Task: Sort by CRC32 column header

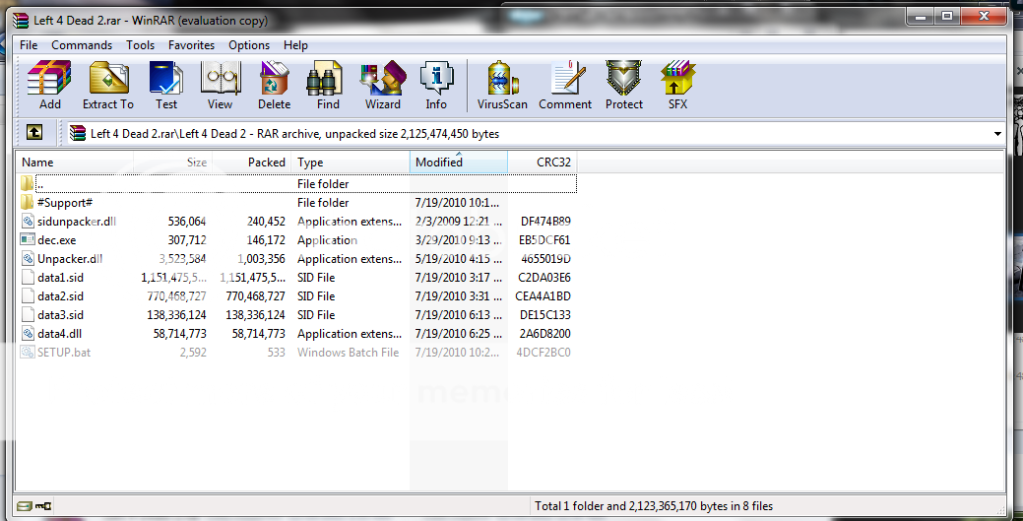Action: point(542,162)
